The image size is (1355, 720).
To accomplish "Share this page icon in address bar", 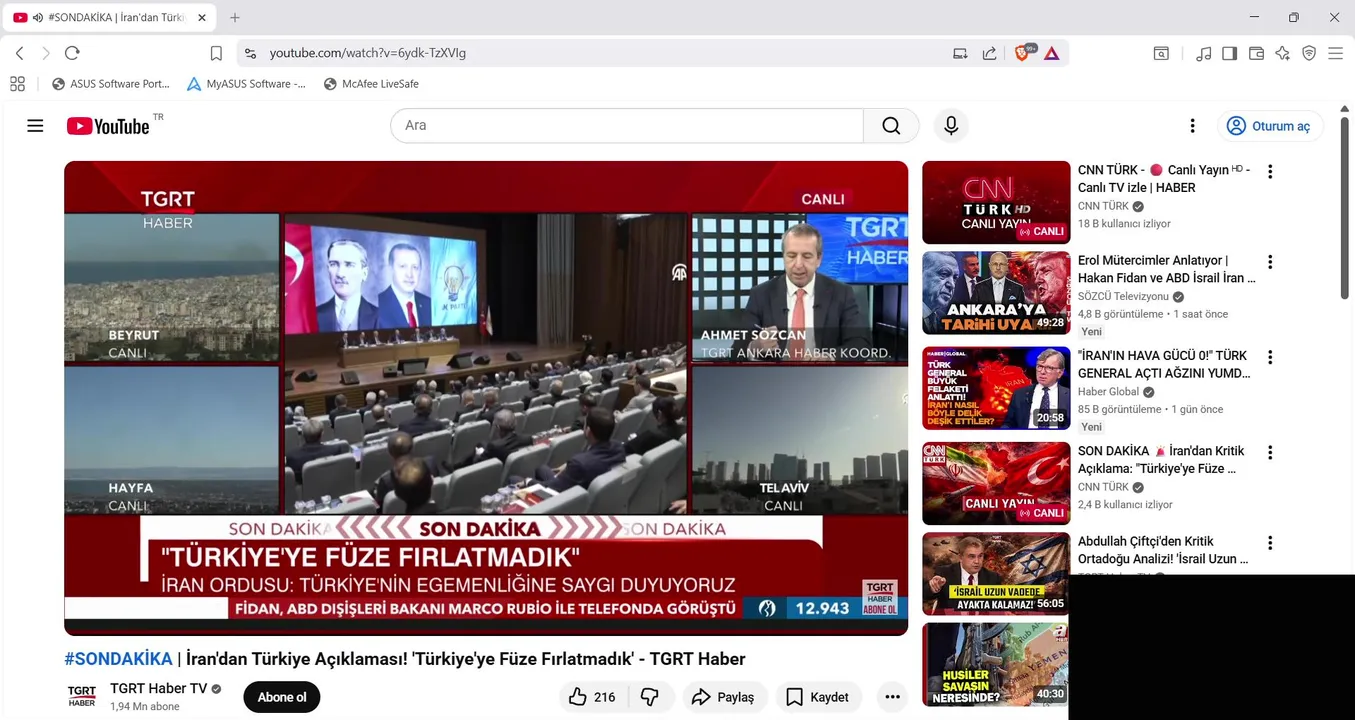I will coord(989,53).
